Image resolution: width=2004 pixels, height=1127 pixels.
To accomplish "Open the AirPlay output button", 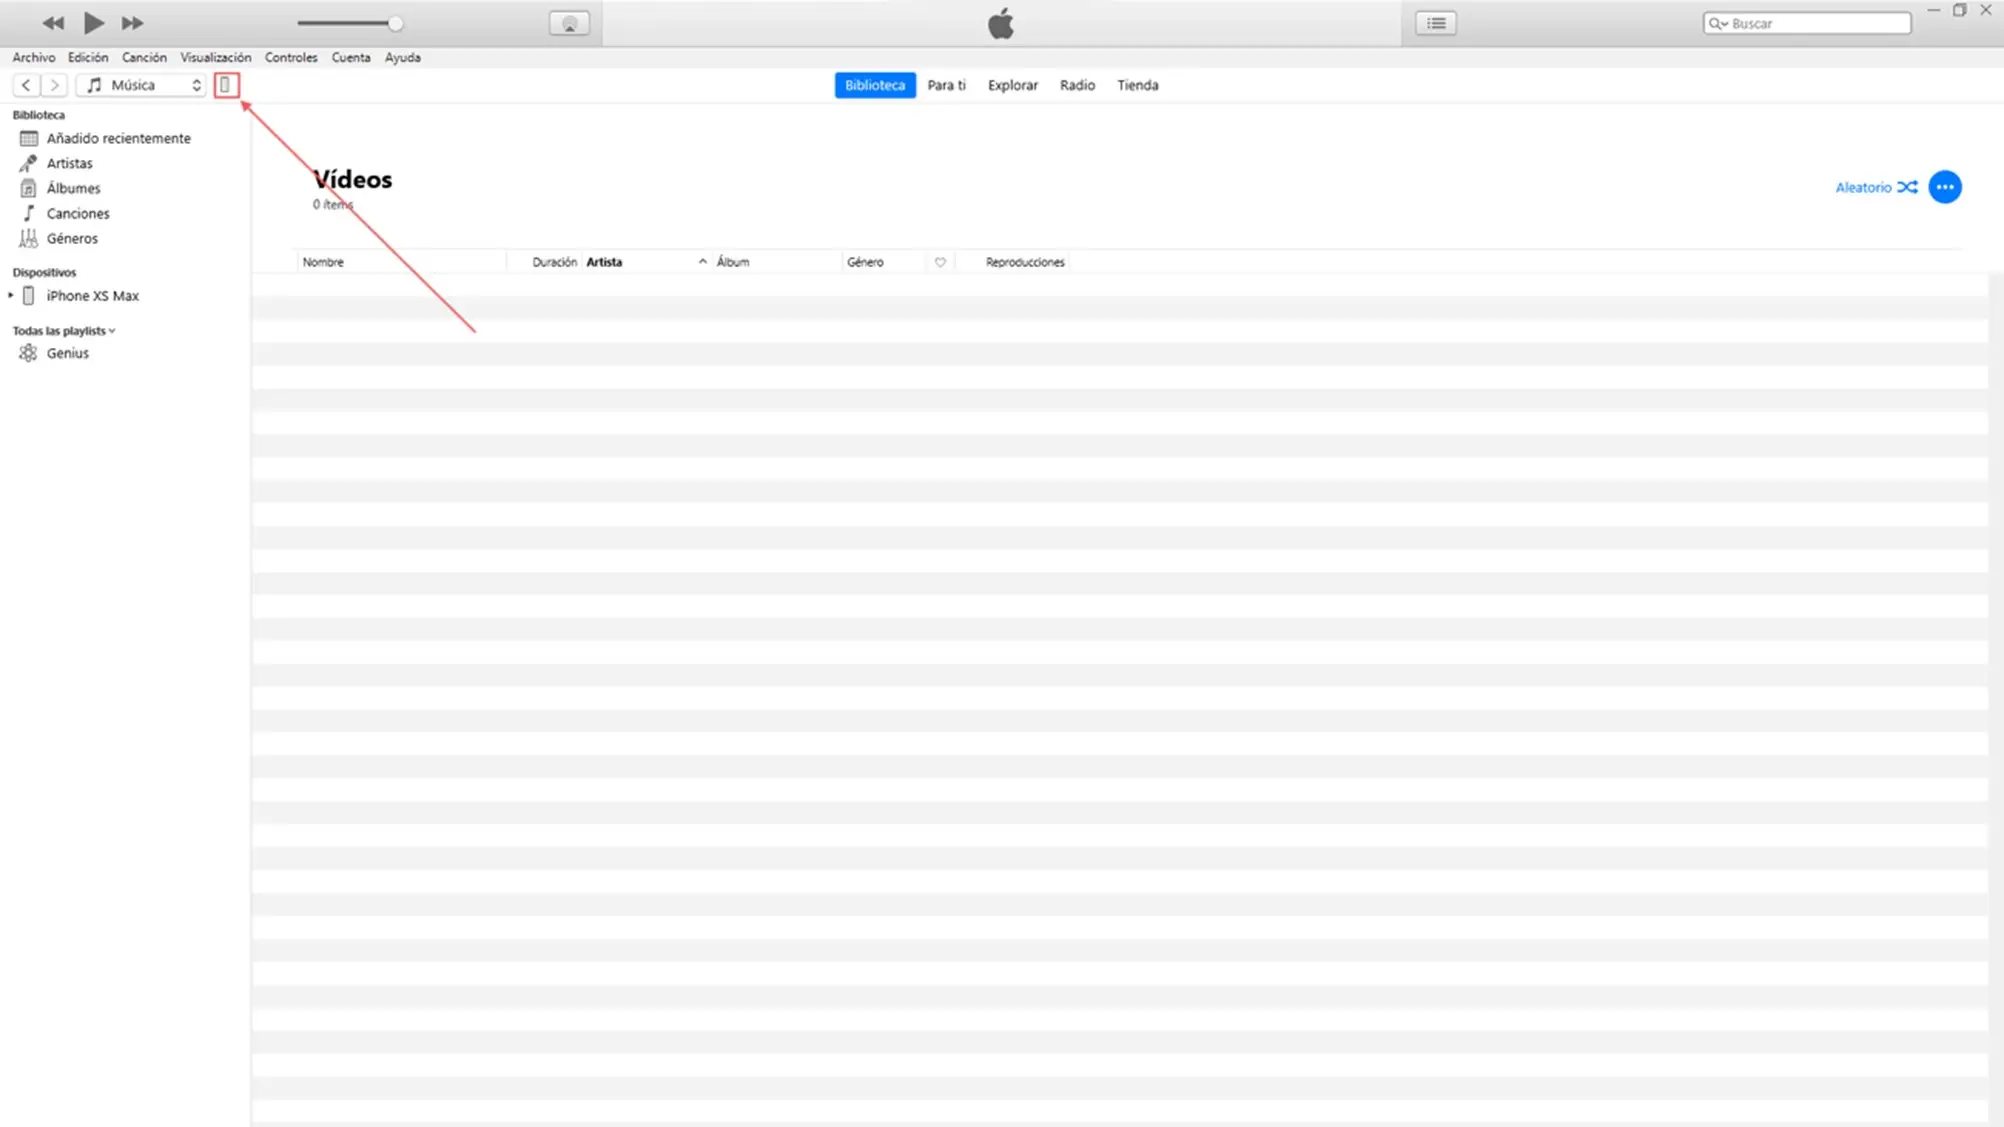I will [x=569, y=24].
